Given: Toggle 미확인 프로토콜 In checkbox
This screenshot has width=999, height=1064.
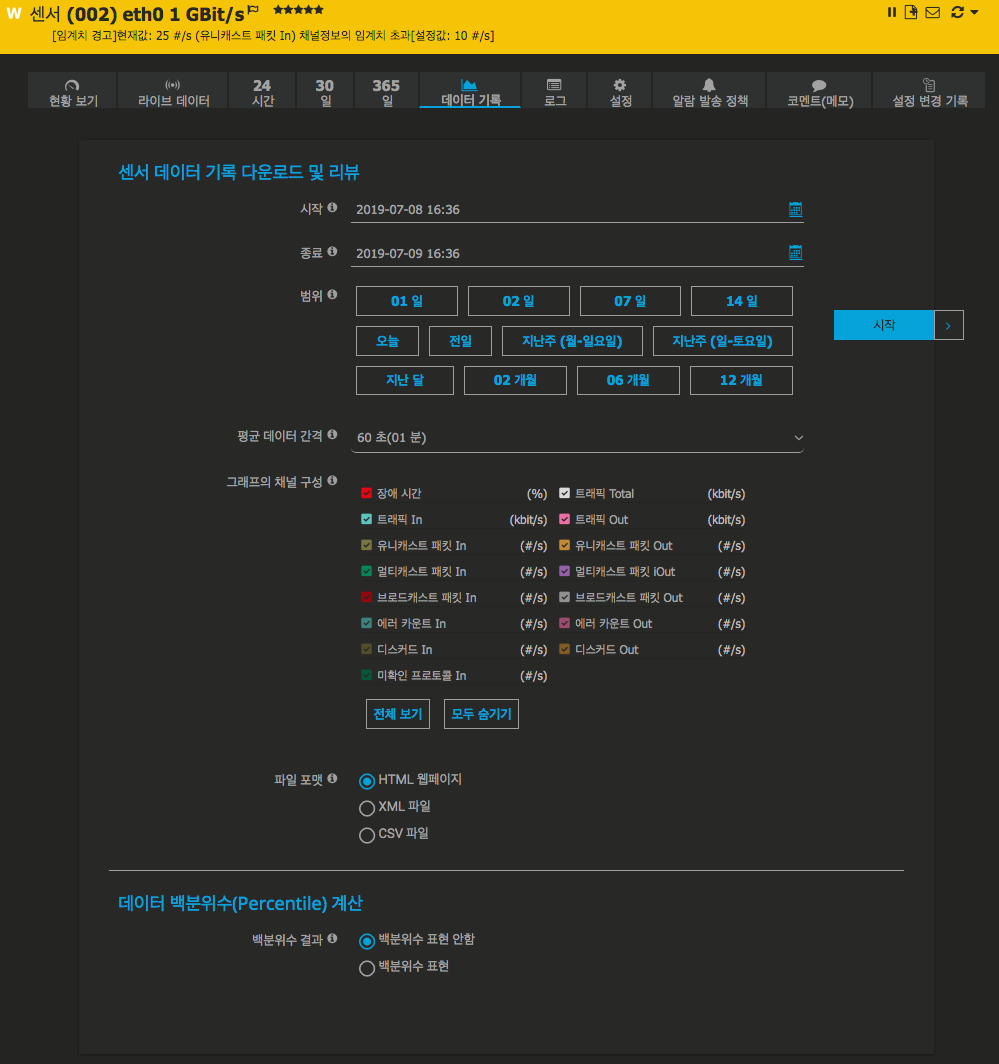Looking at the screenshot, I should click(366, 675).
